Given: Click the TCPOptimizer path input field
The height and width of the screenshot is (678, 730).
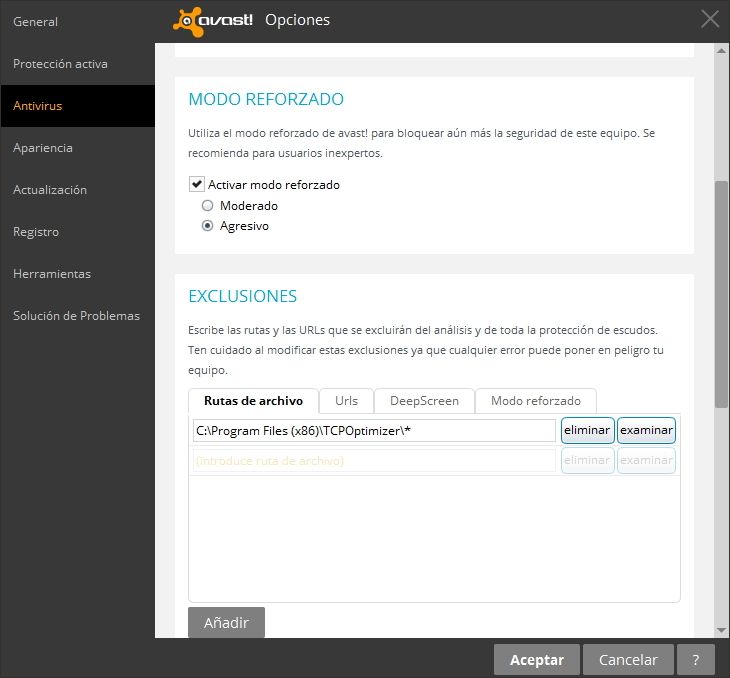Looking at the screenshot, I should tap(374, 430).
